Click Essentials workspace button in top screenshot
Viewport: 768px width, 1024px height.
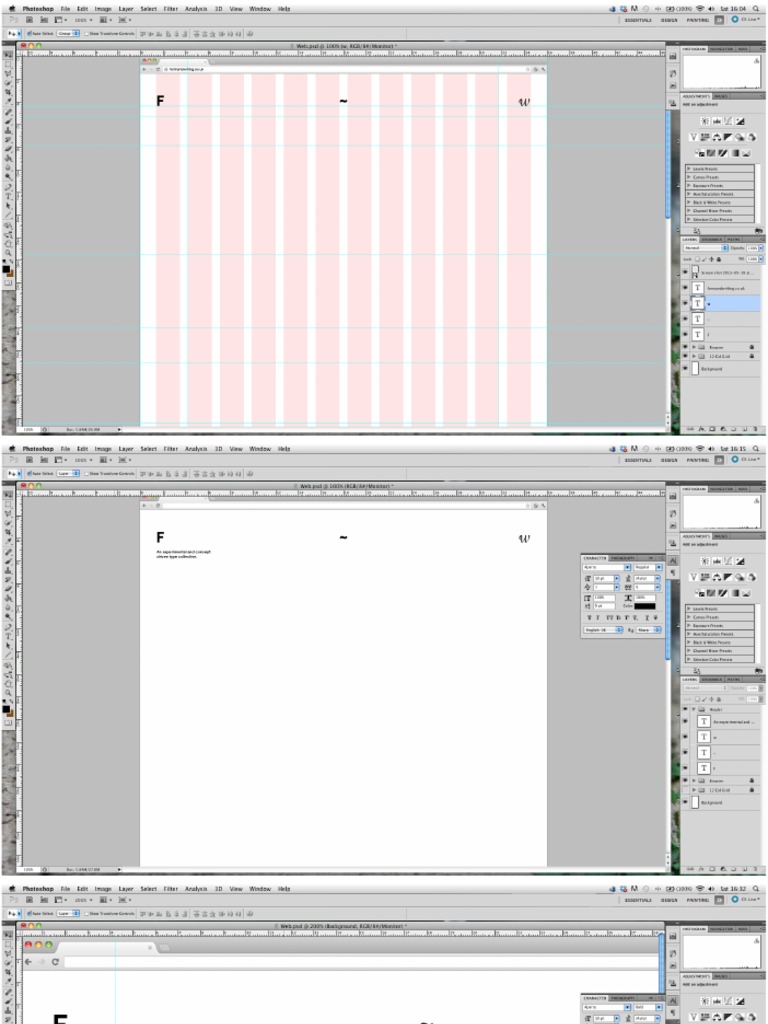pyautogui.click(x=638, y=20)
